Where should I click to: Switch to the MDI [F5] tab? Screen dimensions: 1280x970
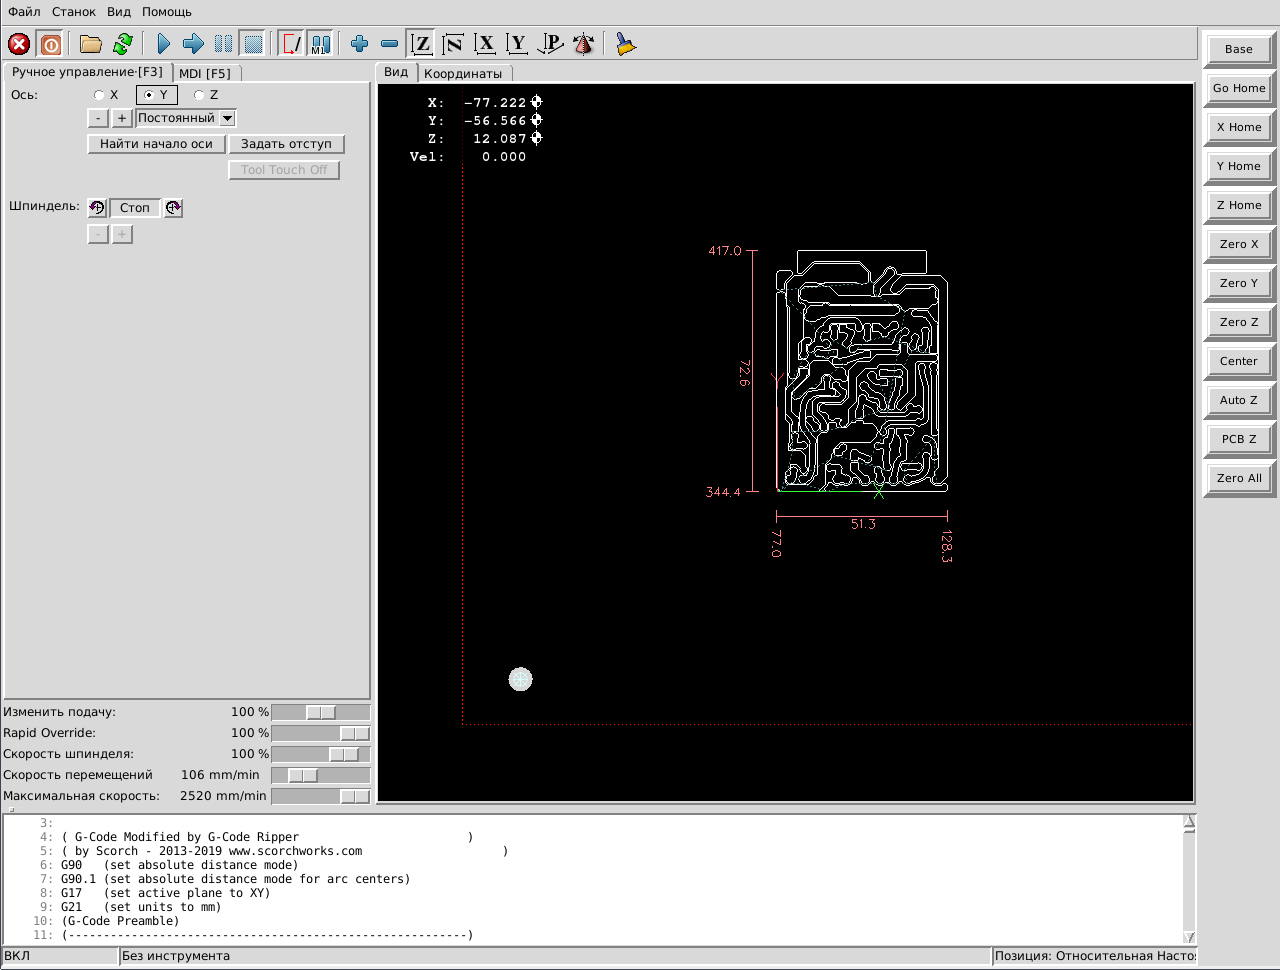coord(205,73)
